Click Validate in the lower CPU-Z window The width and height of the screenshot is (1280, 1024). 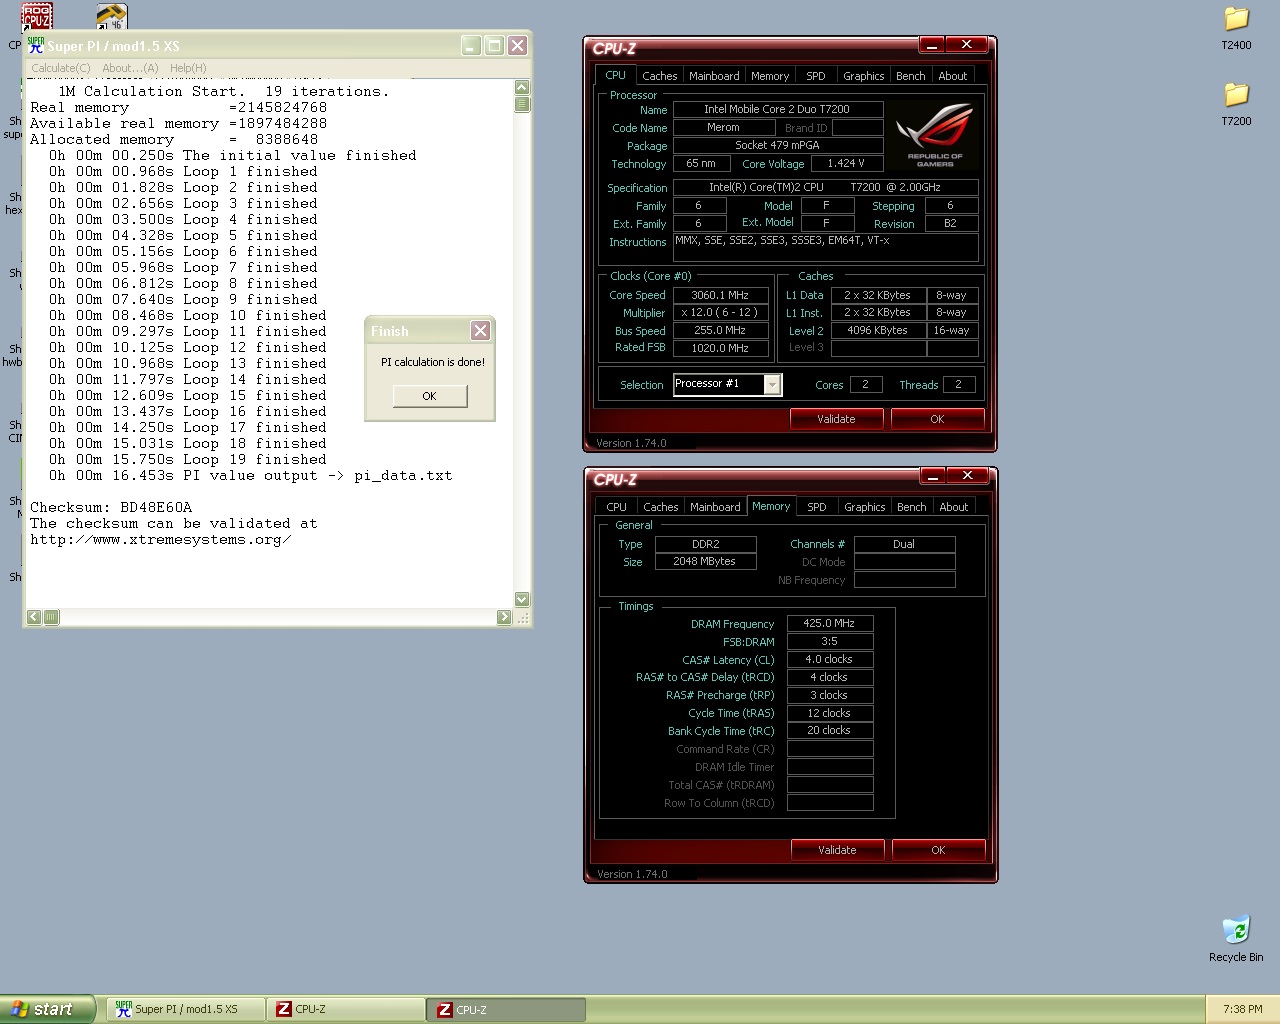pyautogui.click(x=837, y=850)
